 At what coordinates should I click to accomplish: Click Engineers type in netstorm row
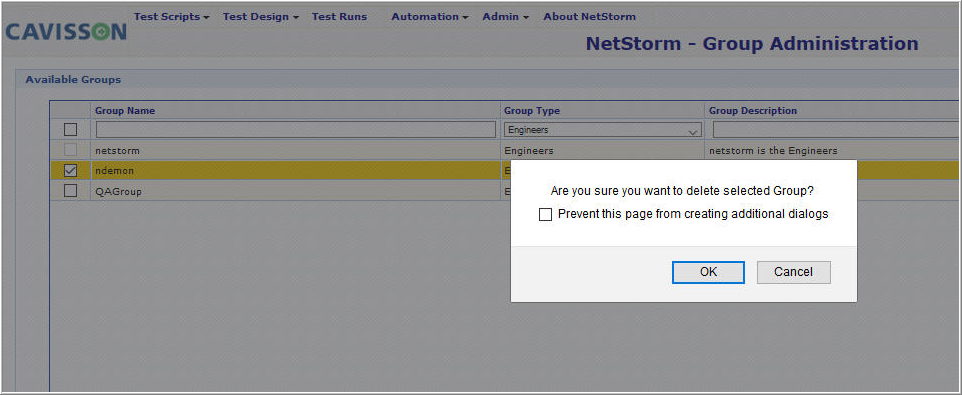coord(529,150)
